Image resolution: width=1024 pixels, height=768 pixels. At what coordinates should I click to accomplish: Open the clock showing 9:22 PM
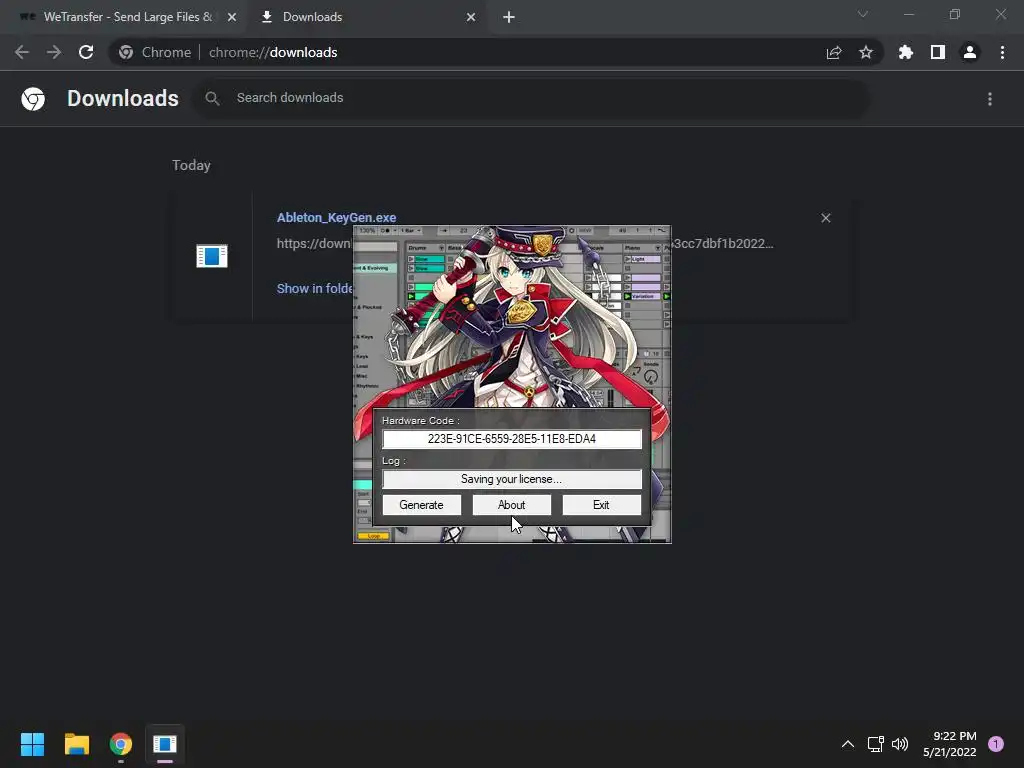point(950,744)
